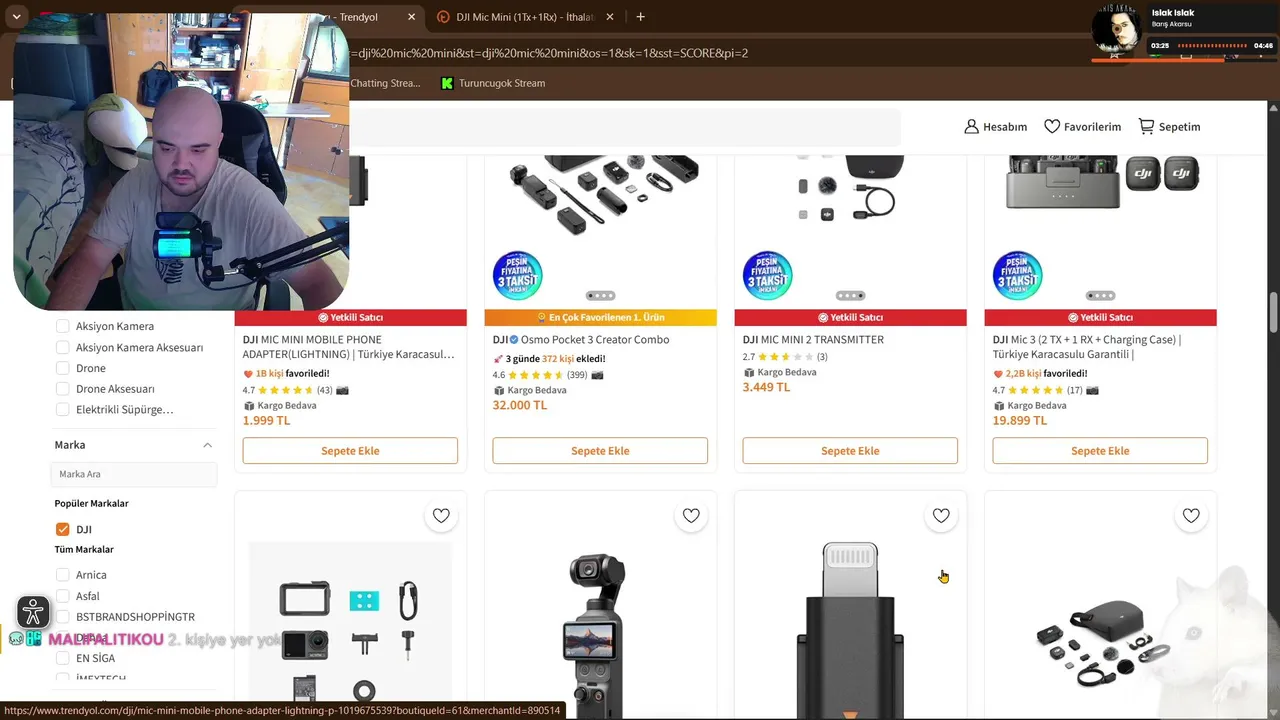Screen dimensions: 1280x720
Task: Open the Sepetim cart icon
Action: [x=1146, y=127]
